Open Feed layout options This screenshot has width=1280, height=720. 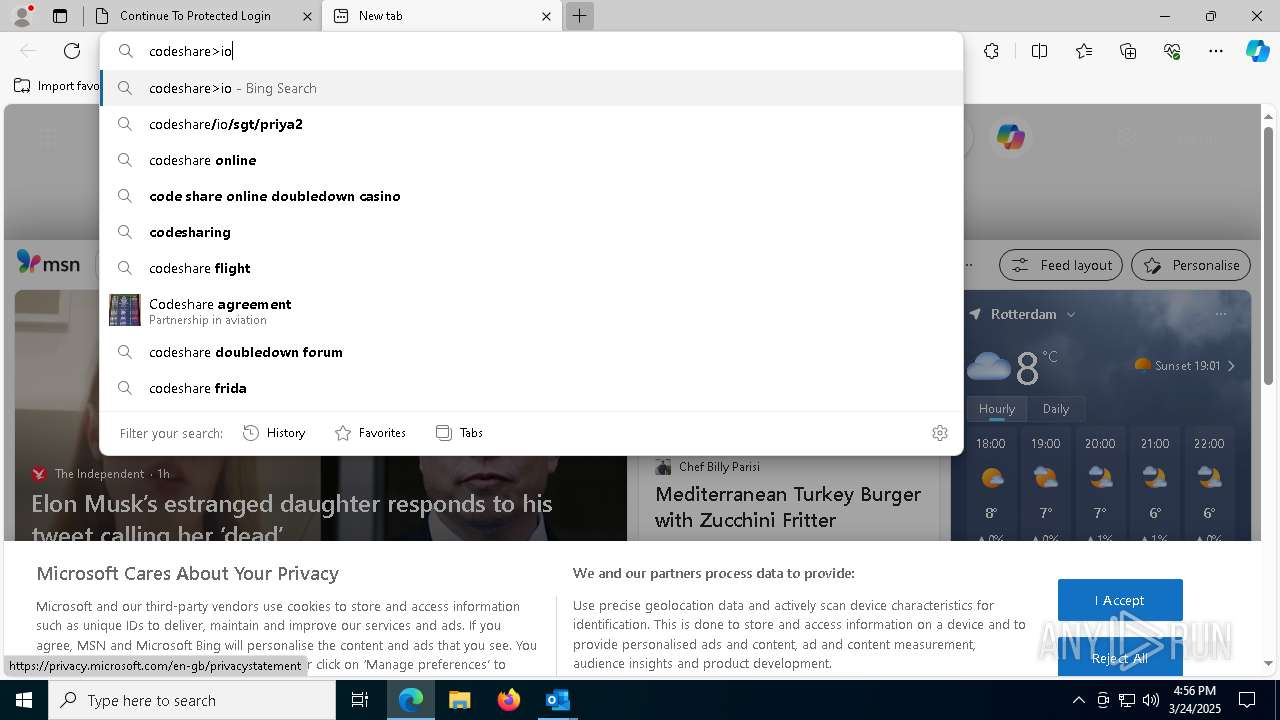pyautogui.click(x=1061, y=265)
